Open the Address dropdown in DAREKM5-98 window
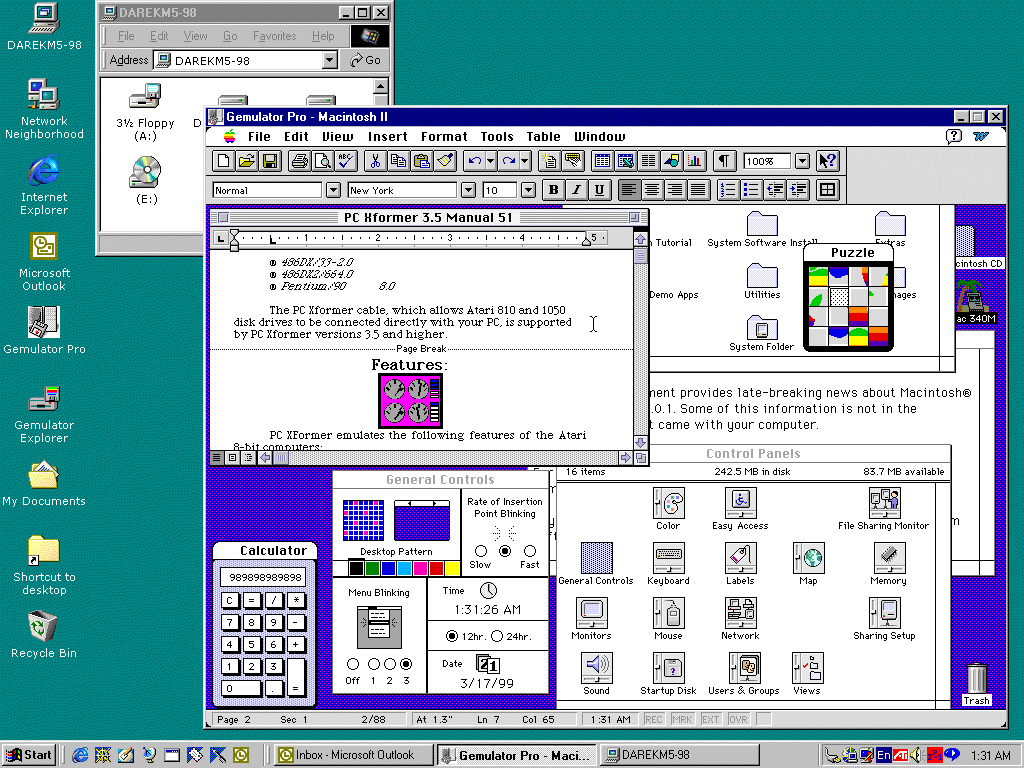 (x=330, y=60)
